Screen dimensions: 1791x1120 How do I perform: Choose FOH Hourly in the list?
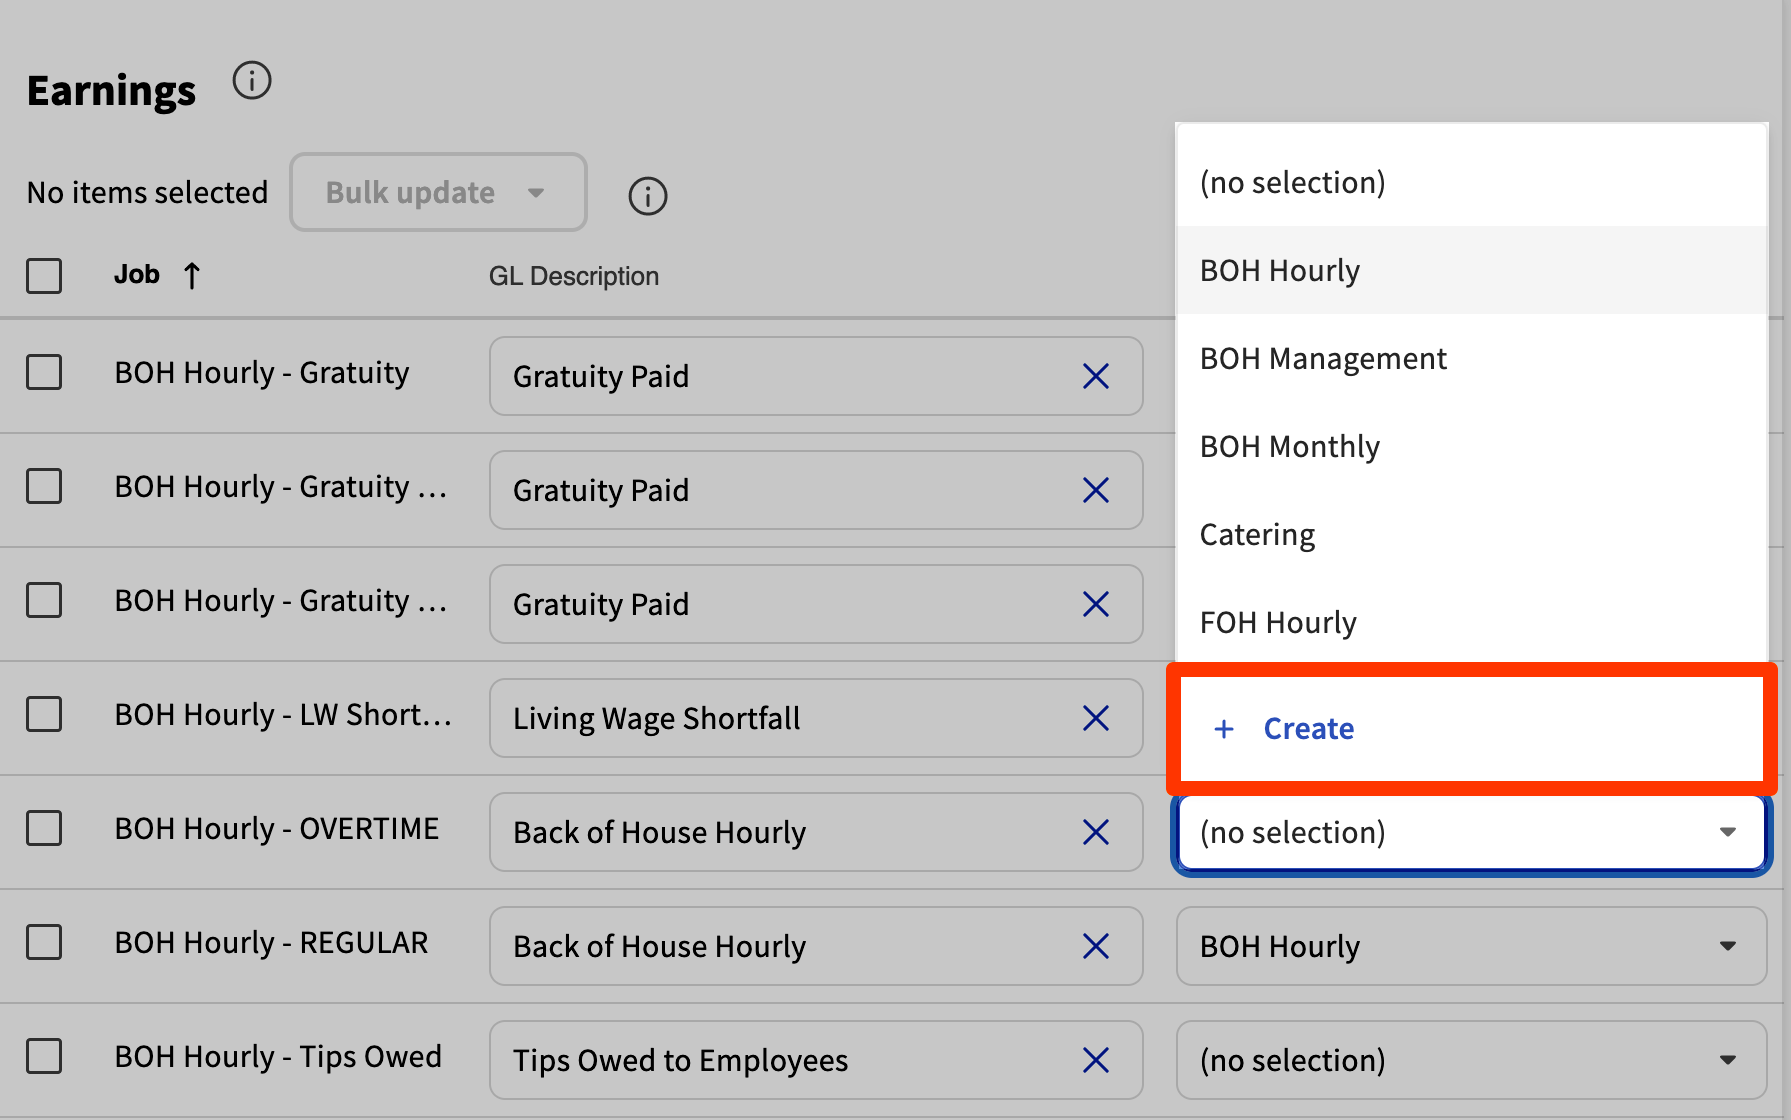(x=1278, y=622)
